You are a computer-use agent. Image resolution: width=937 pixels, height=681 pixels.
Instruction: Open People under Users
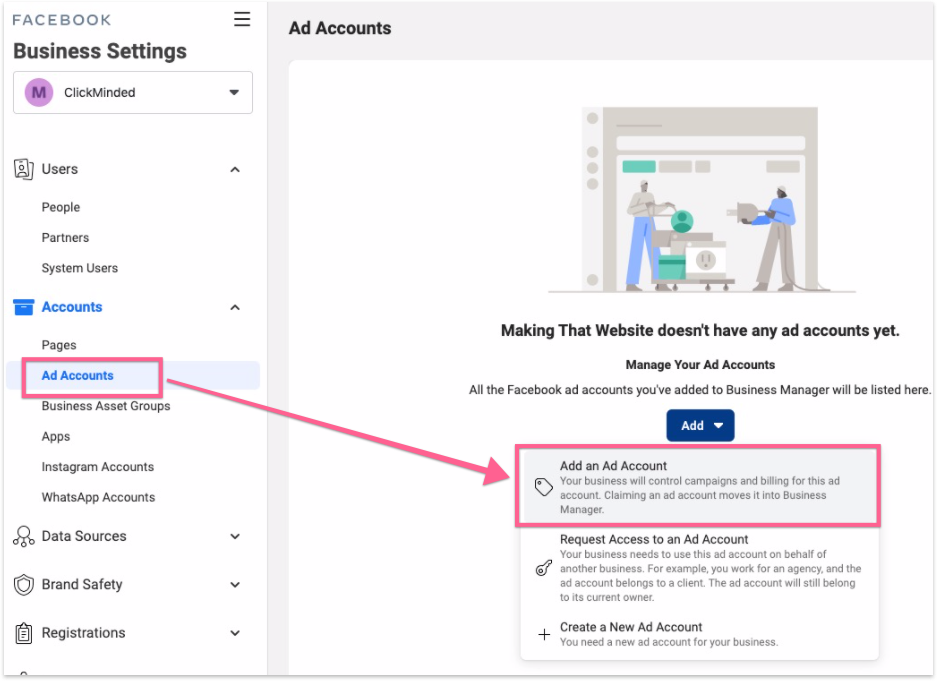(61, 207)
